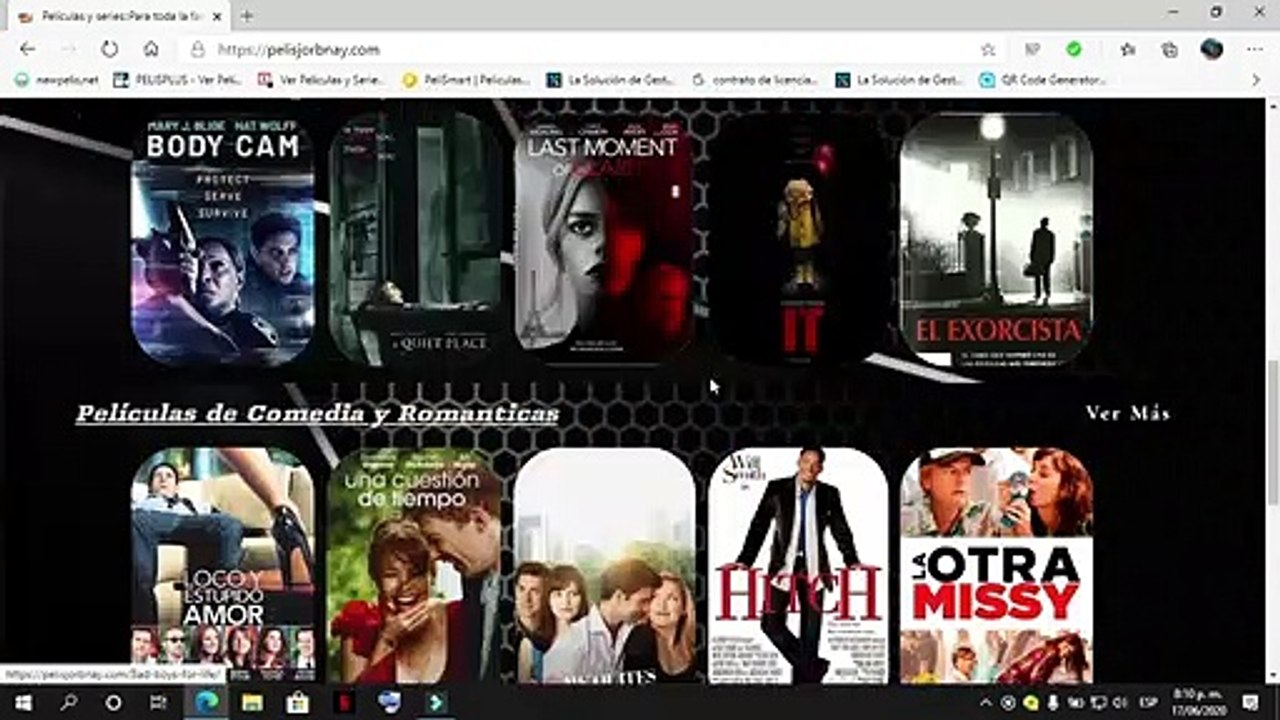Switch the ESP keyboard language indicator
1280x720 pixels.
pyautogui.click(x=1149, y=702)
